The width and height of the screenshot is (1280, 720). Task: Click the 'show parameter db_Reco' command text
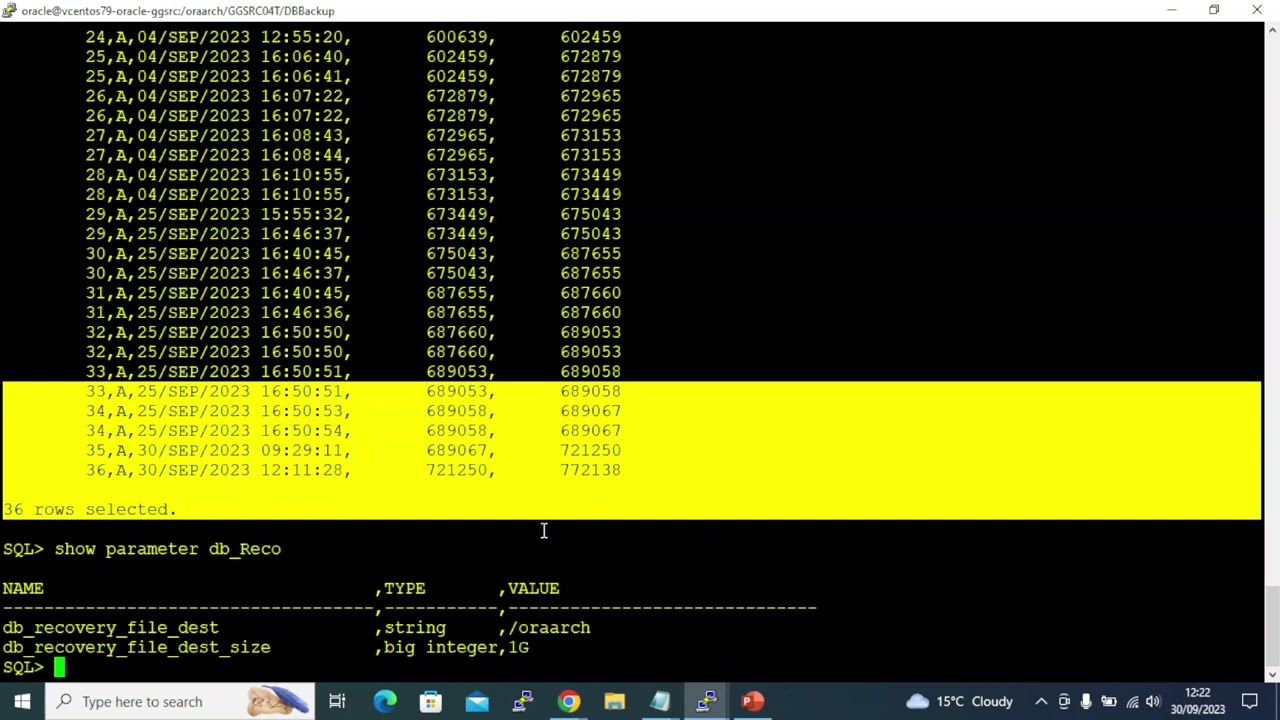pos(168,549)
